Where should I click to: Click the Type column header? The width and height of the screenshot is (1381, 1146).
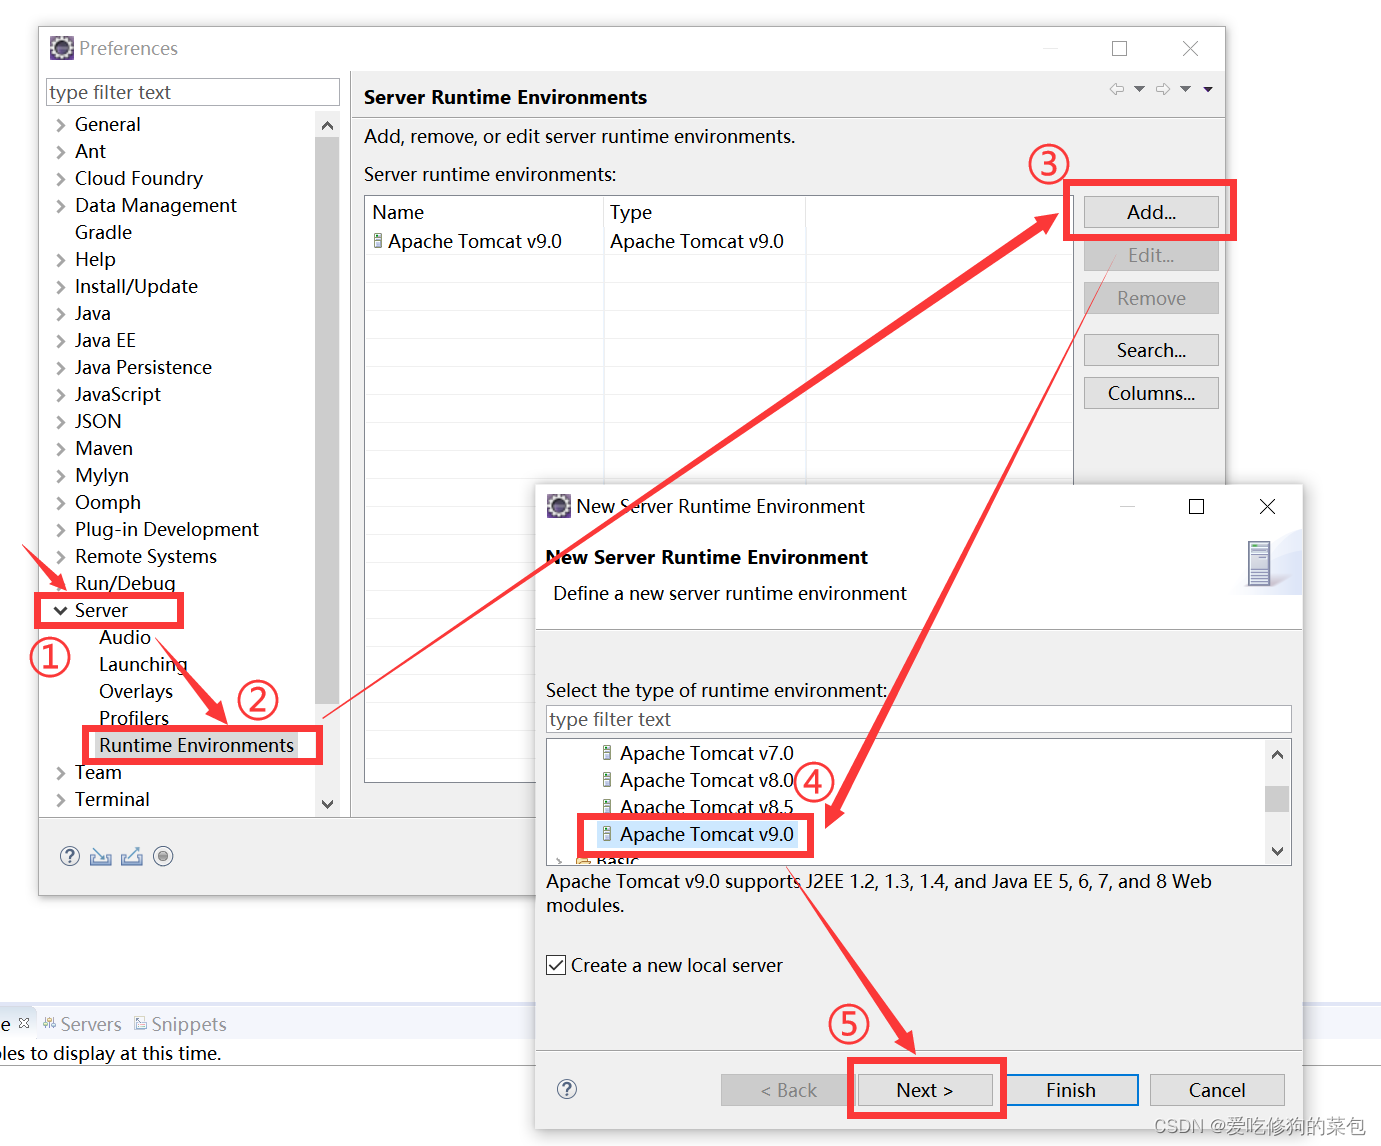(x=704, y=212)
